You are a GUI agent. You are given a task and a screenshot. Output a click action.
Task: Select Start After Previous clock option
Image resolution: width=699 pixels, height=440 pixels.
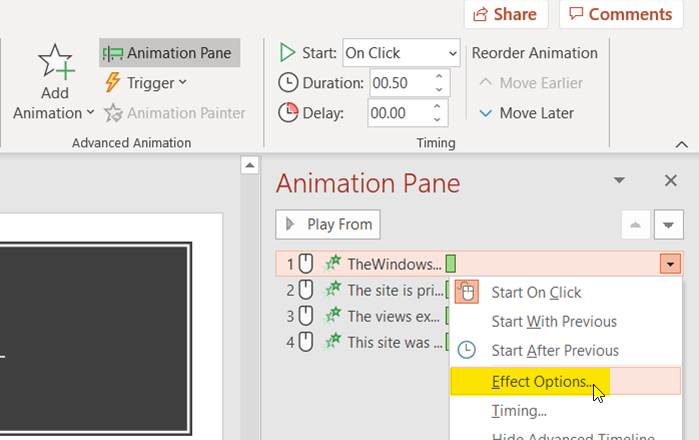555,350
